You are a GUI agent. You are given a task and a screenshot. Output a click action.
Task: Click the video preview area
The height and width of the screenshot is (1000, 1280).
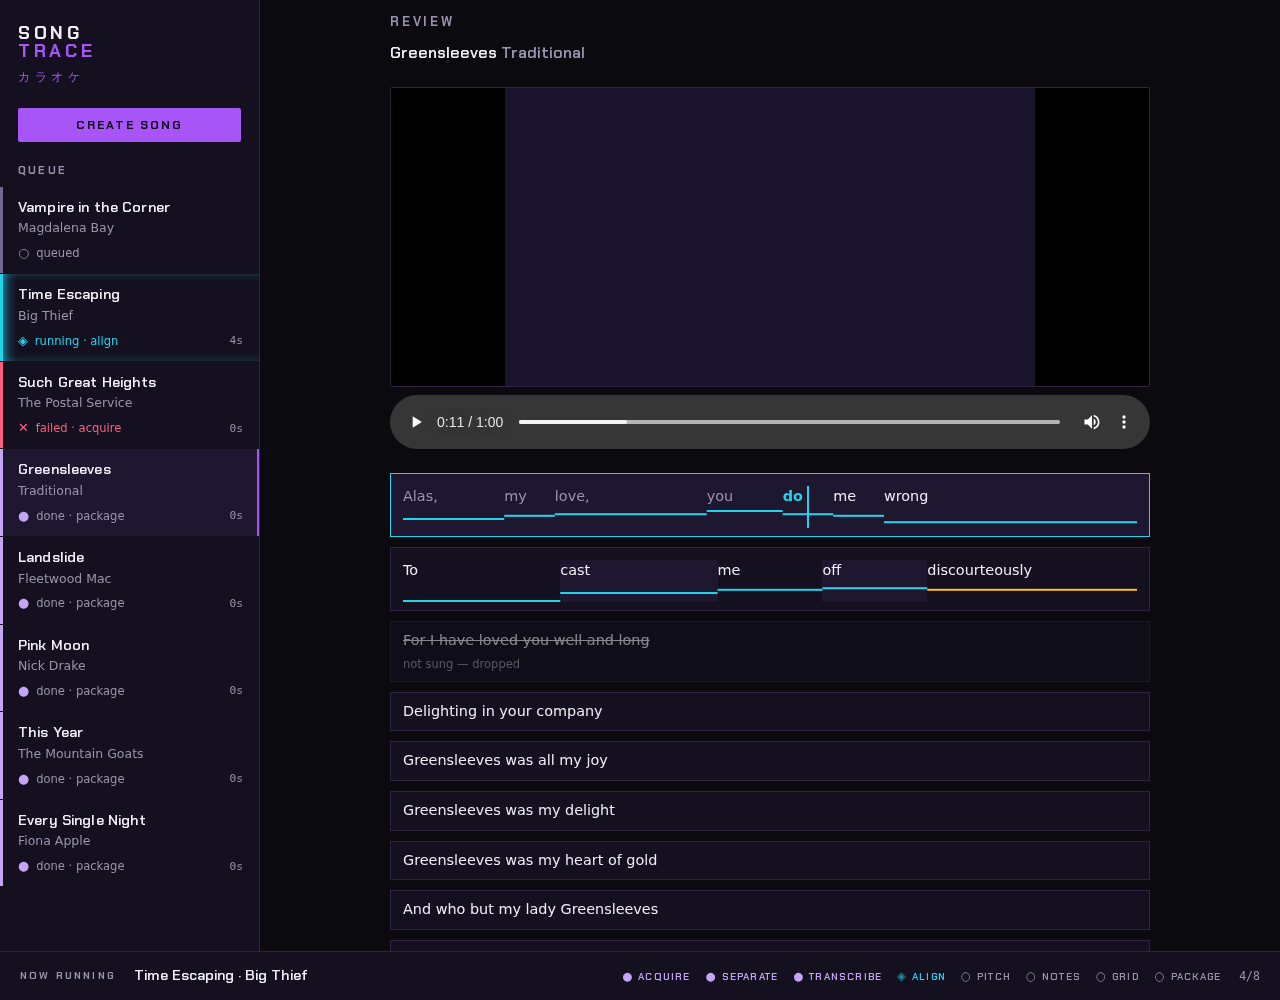(770, 237)
